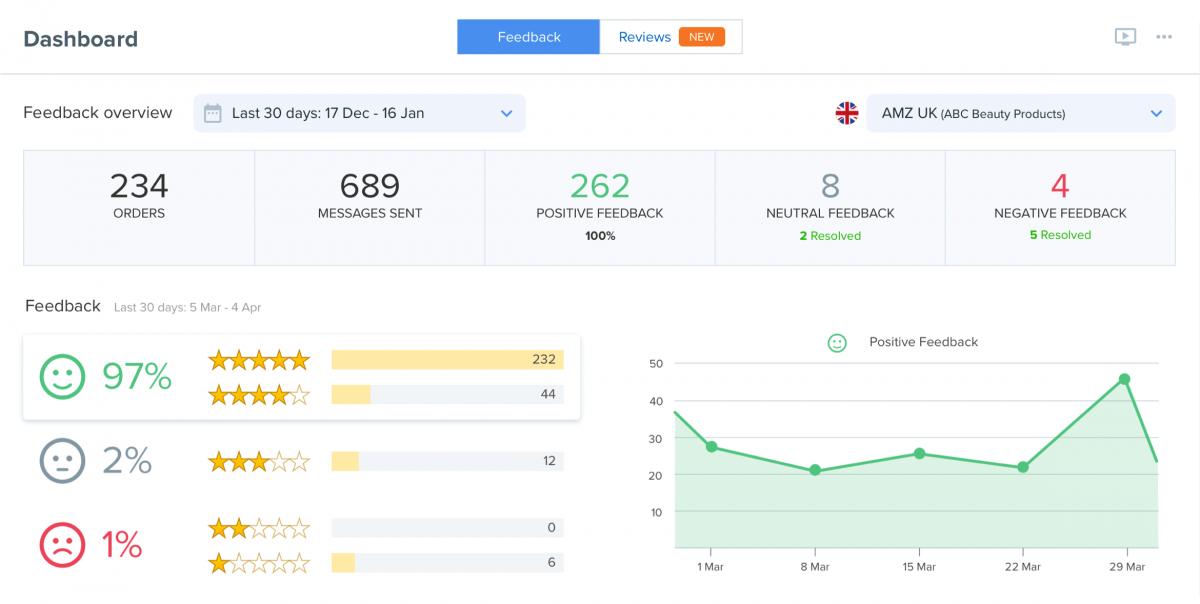This screenshot has height=604, width=1200.
Task: Click the 1% negative percentage
Action: coord(122,545)
